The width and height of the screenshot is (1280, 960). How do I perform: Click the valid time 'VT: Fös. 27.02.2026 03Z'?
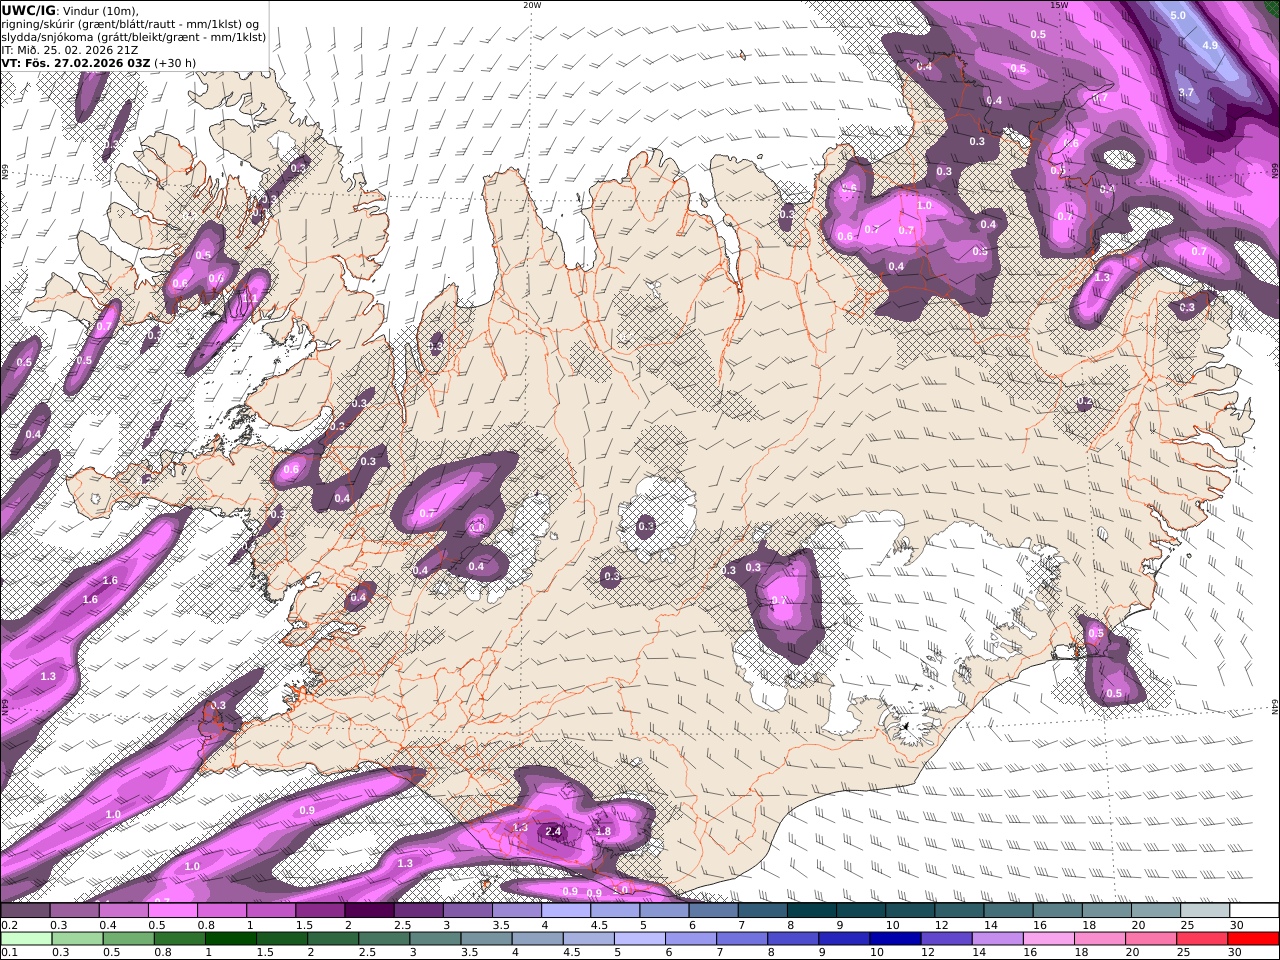coord(76,63)
